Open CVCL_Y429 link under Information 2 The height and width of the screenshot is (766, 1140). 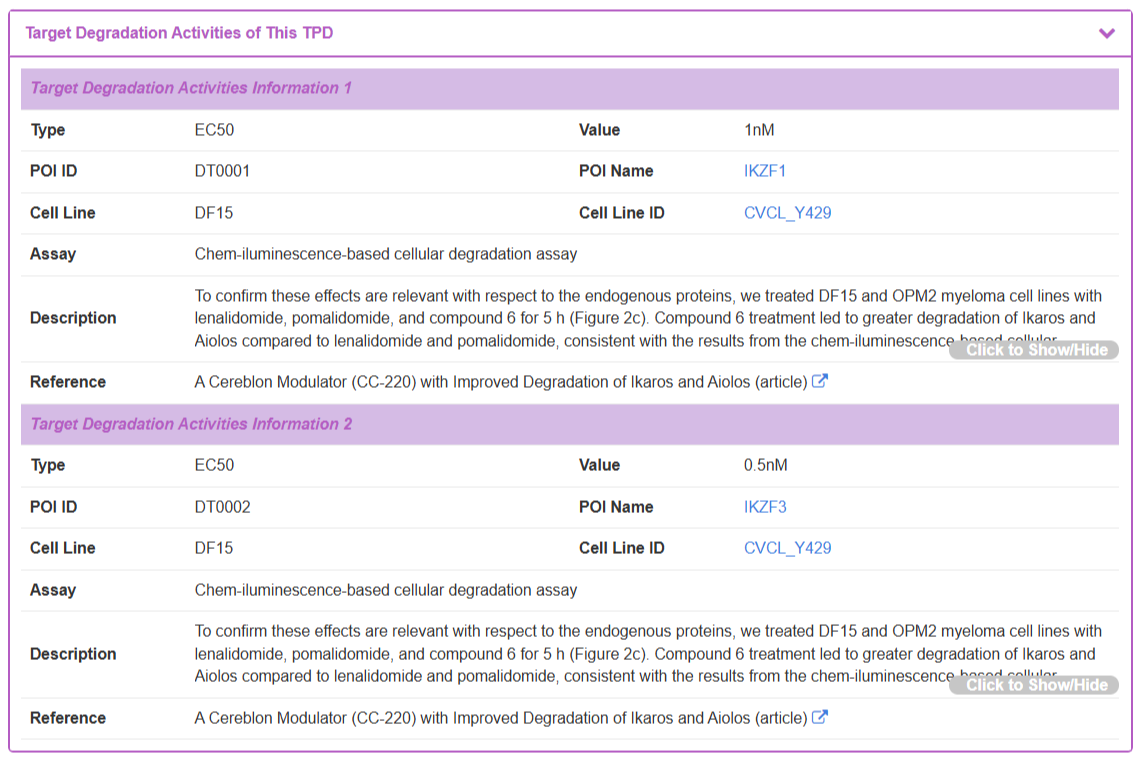pos(787,548)
